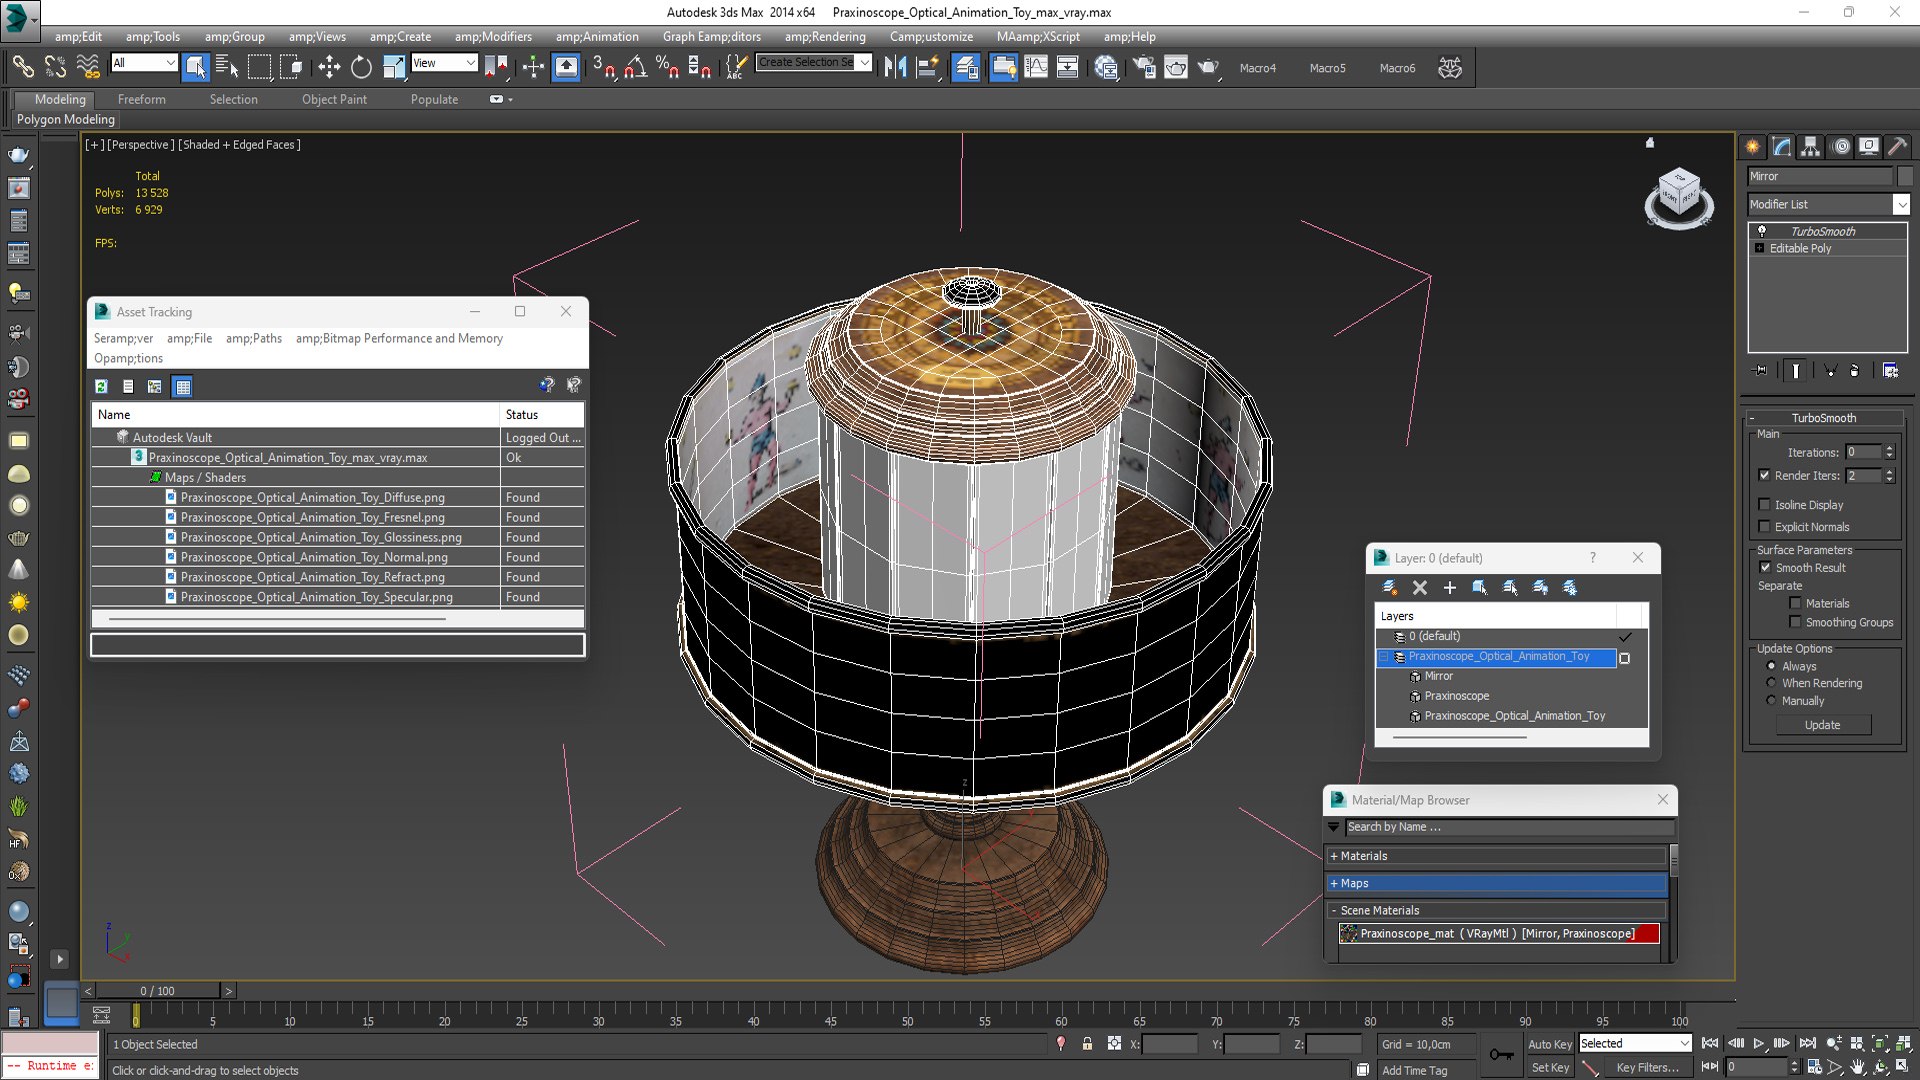1920x1080 pixels.
Task: Activate the Select and Rotate tool
Action: [x=361, y=67]
